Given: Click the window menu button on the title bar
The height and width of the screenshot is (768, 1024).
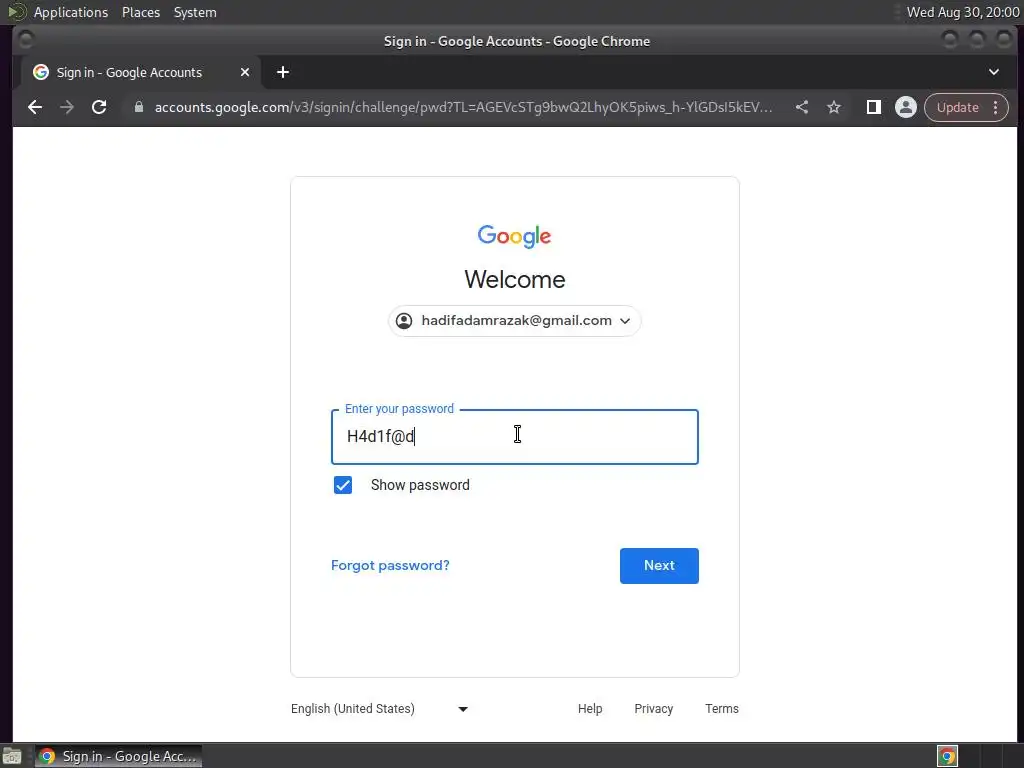Looking at the screenshot, I should (x=25, y=40).
